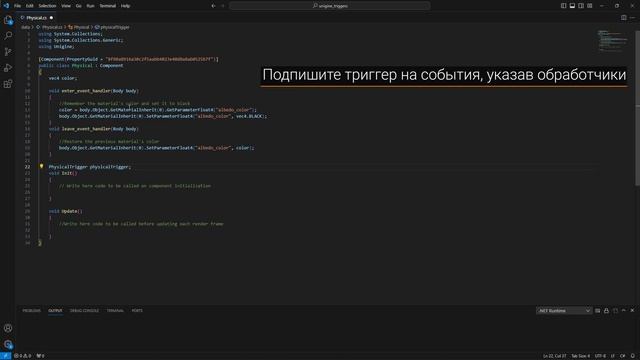
Task: Click the unsaved dot on Physical.cs tab
Action: click(51, 18)
